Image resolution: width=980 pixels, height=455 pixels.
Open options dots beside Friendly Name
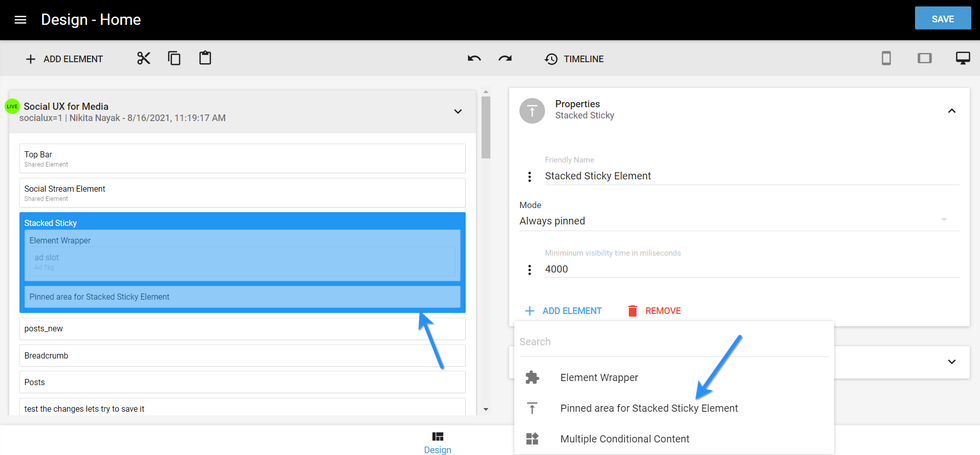tap(530, 177)
